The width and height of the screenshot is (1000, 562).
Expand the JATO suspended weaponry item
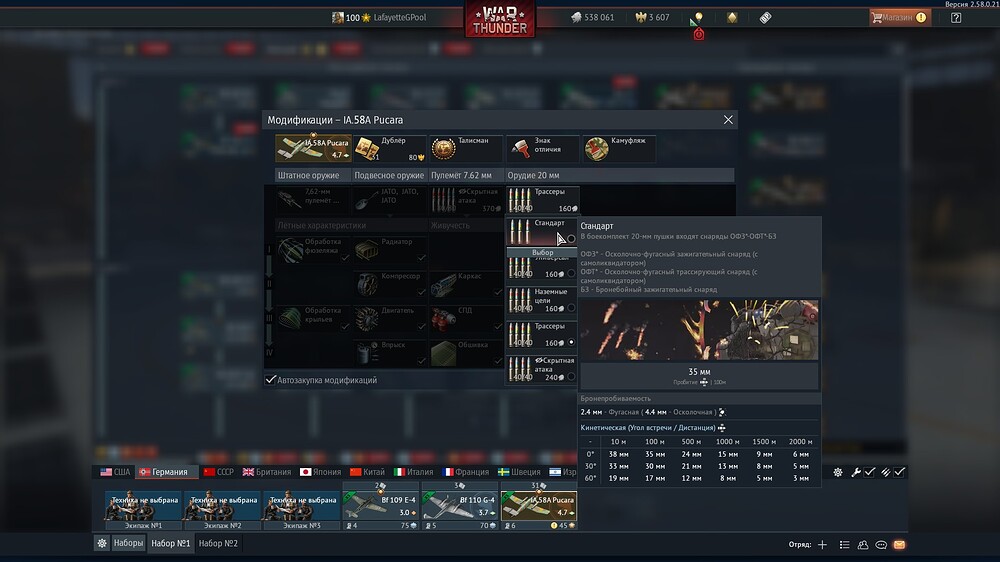tap(389, 200)
